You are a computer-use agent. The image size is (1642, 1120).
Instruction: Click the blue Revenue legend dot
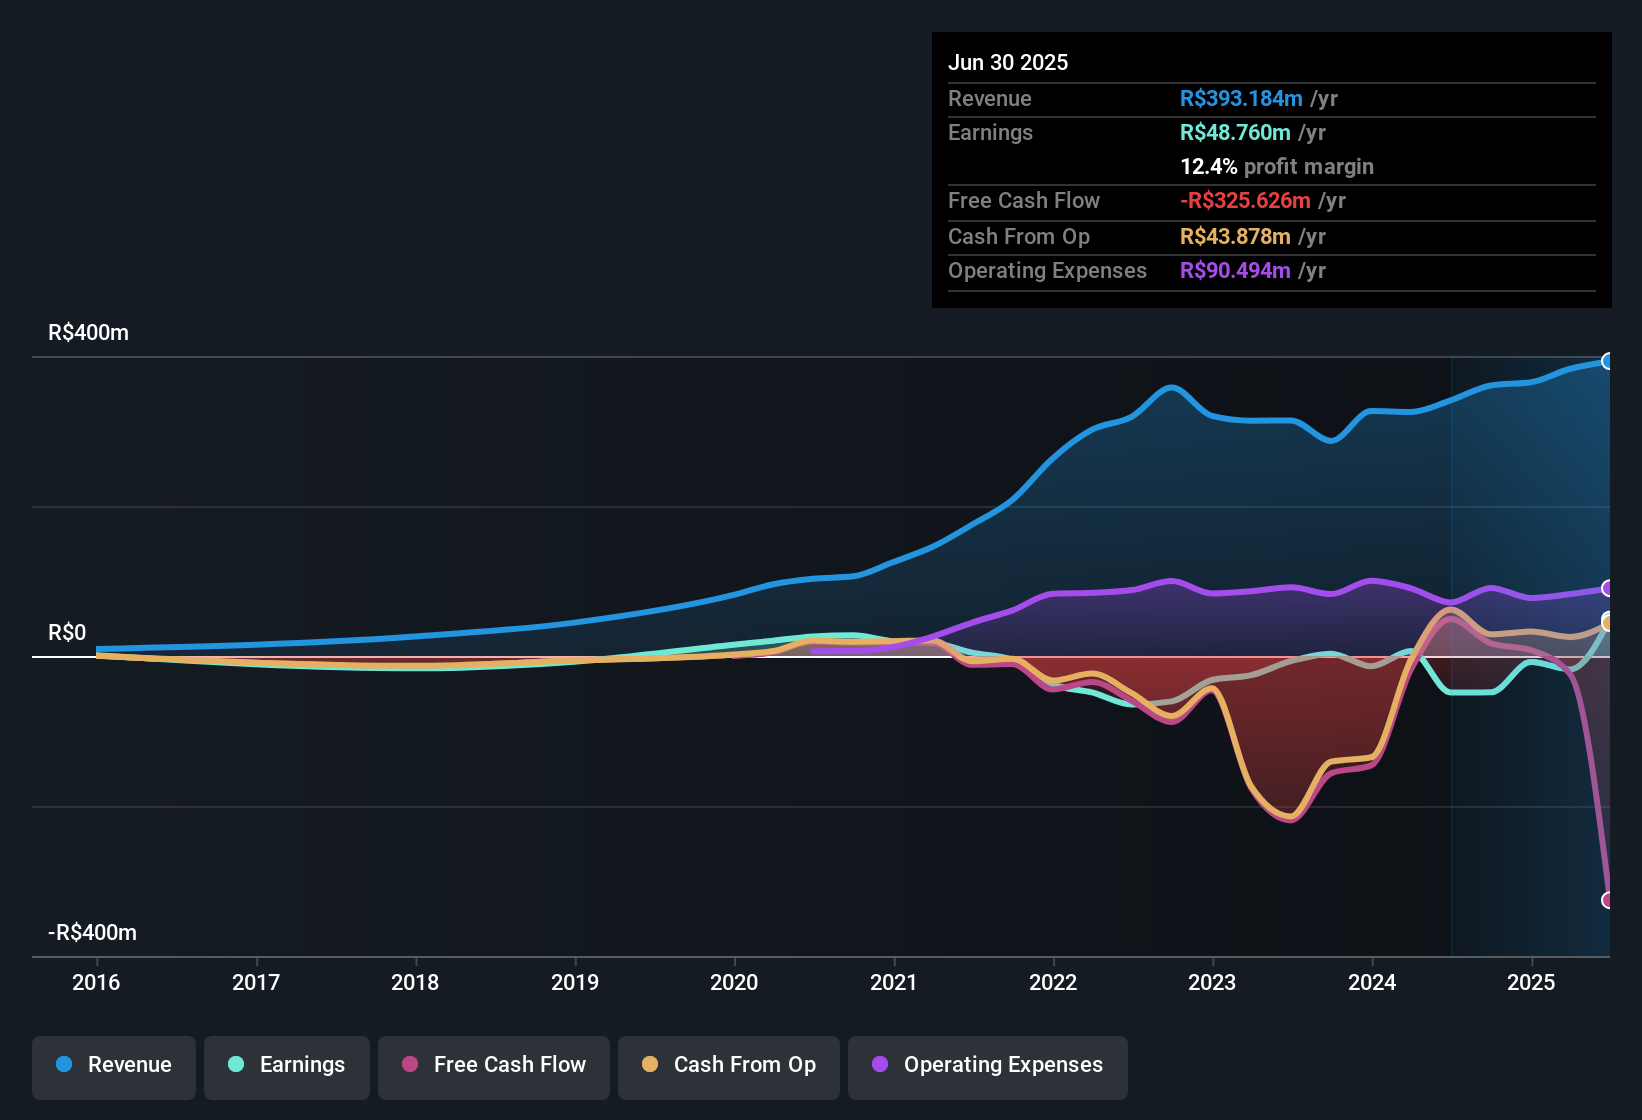[64, 1065]
